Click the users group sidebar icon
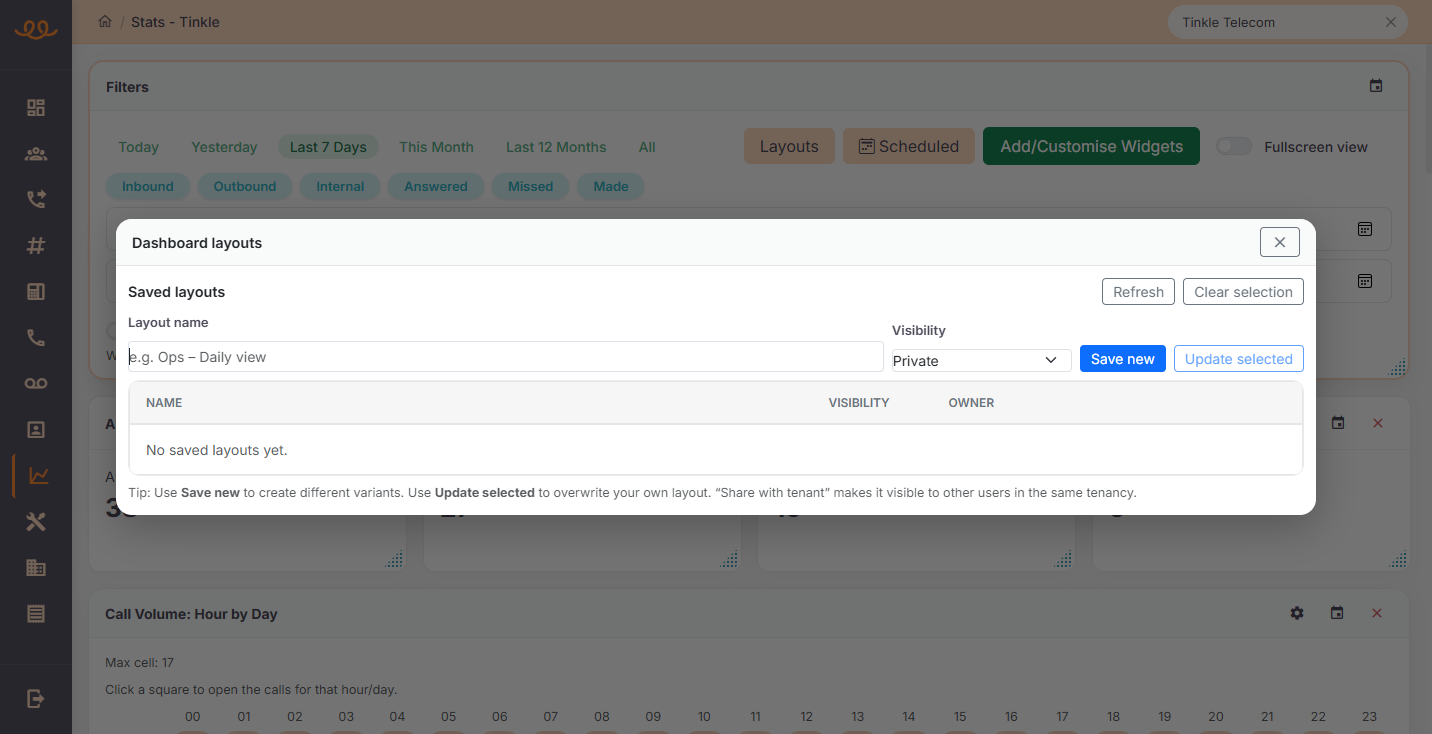 tap(36, 154)
